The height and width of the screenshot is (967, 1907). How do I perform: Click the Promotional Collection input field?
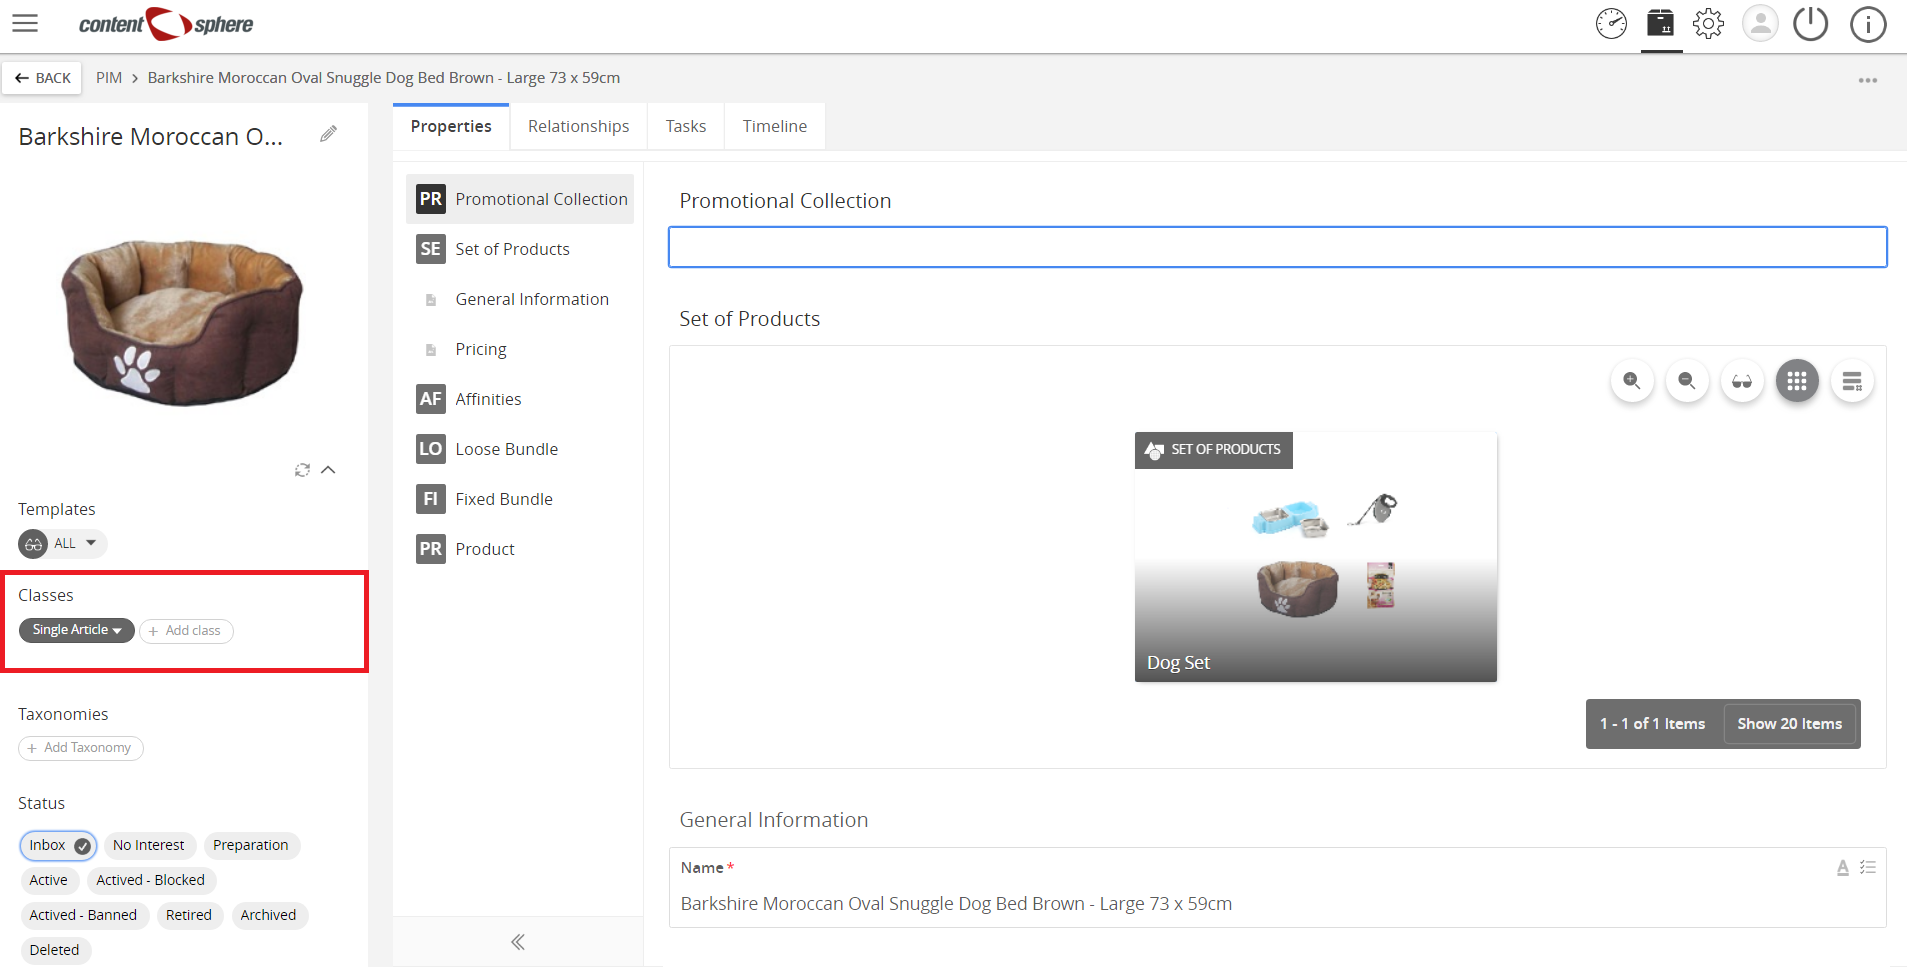tap(1277, 247)
